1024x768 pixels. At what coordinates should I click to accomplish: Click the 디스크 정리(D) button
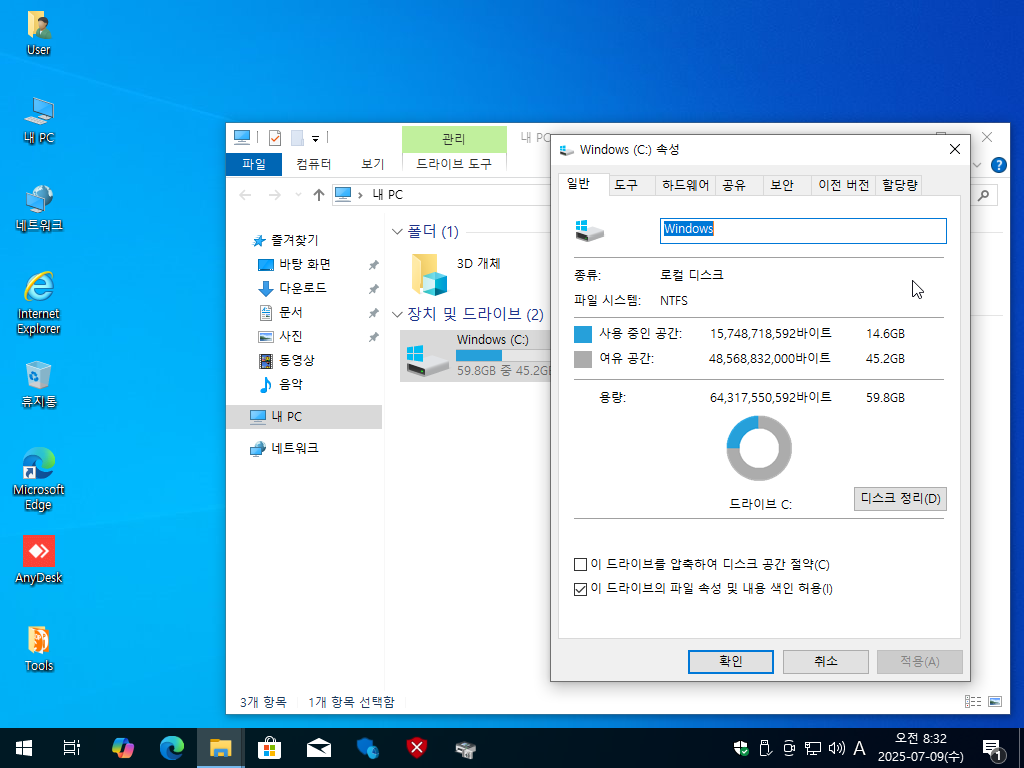pyautogui.click(x=900, y=499)
